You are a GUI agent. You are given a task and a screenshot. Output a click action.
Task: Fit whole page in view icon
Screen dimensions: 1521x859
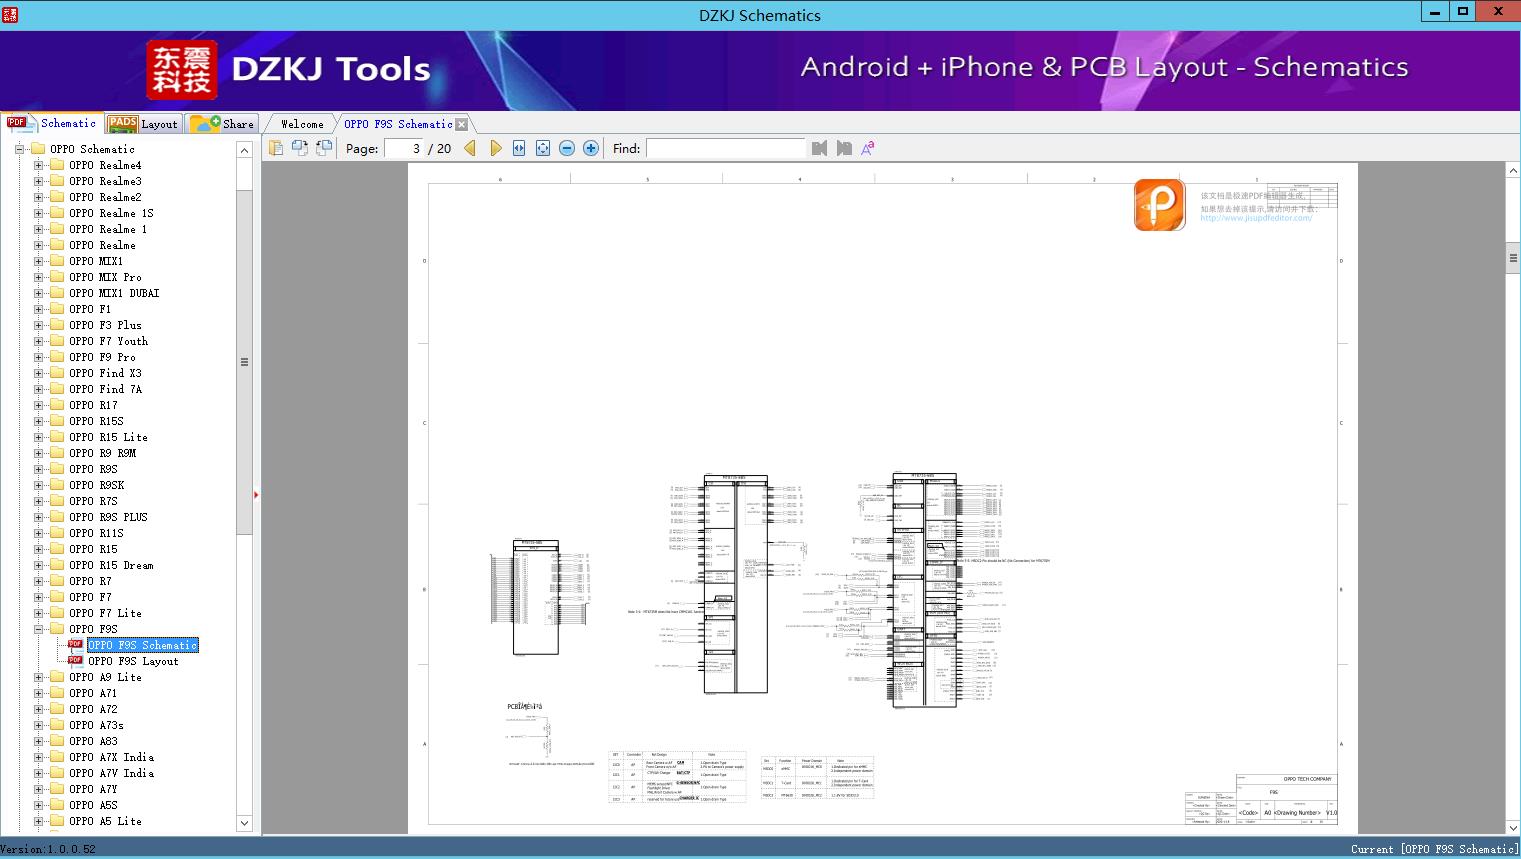pyautogui.click(x=543, y=148)
